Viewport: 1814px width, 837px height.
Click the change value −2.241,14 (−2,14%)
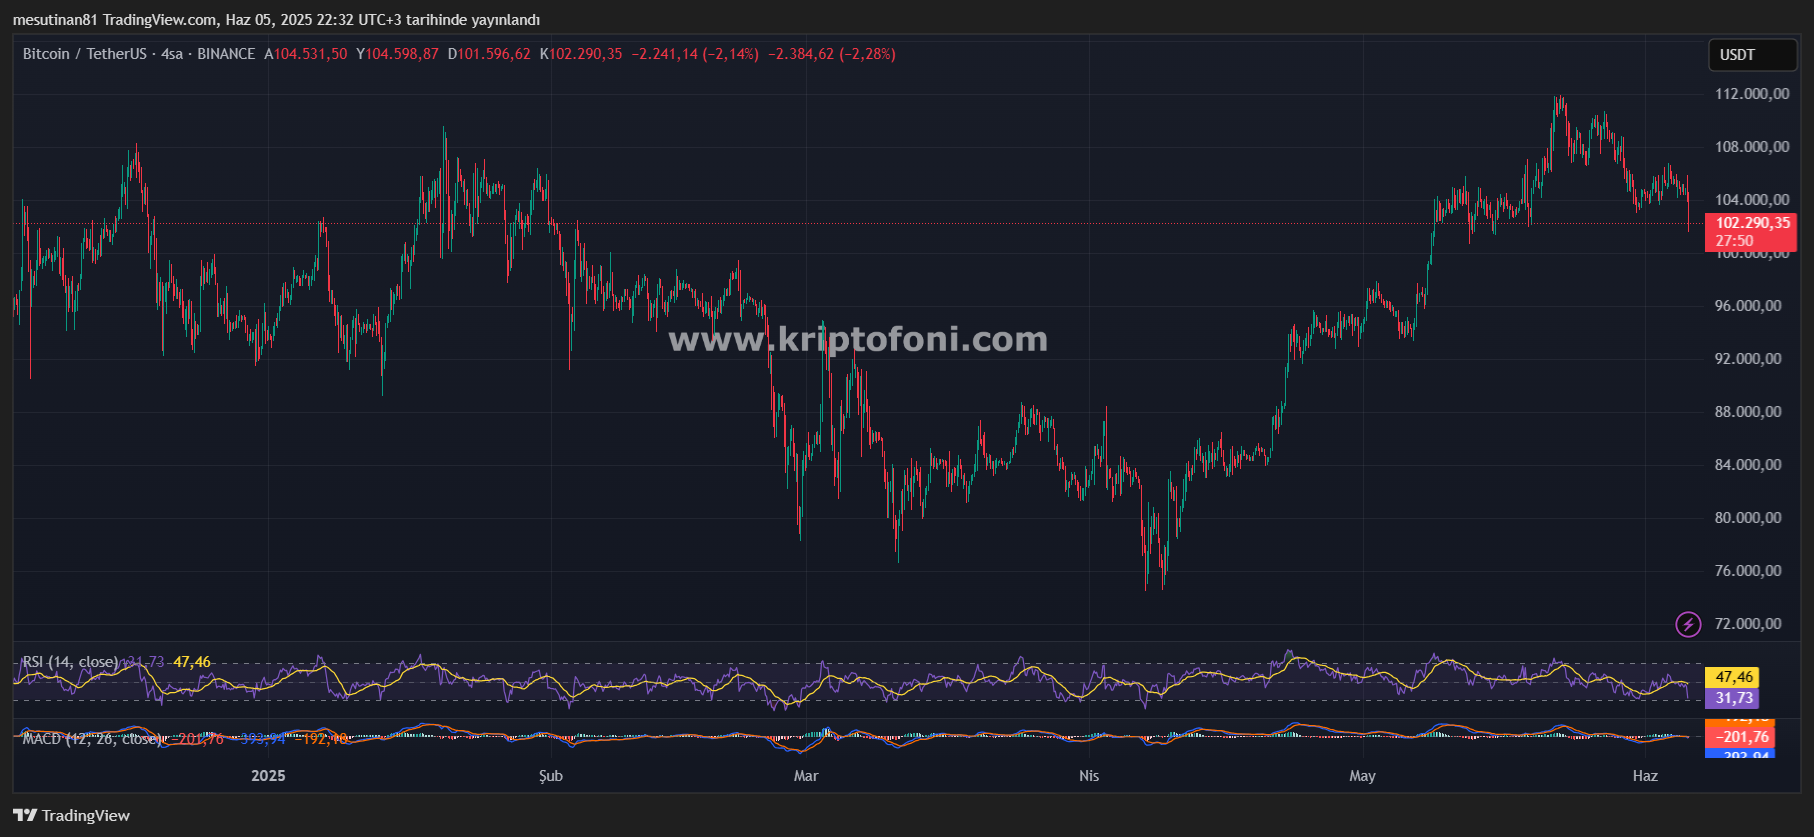click(695, 54)
